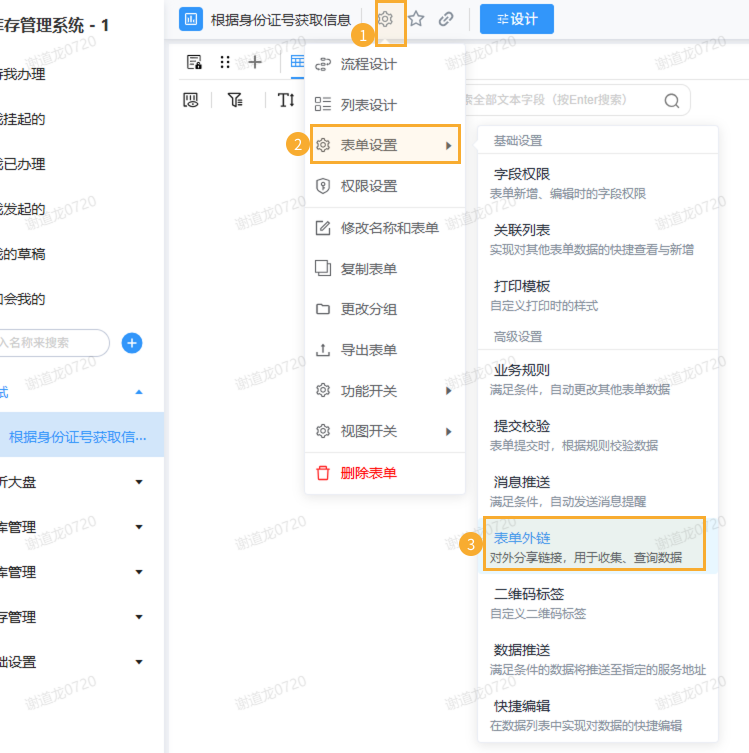749x753 pixels.
Task: Click the funnel filter icon
Action: [x=235, y=100]
